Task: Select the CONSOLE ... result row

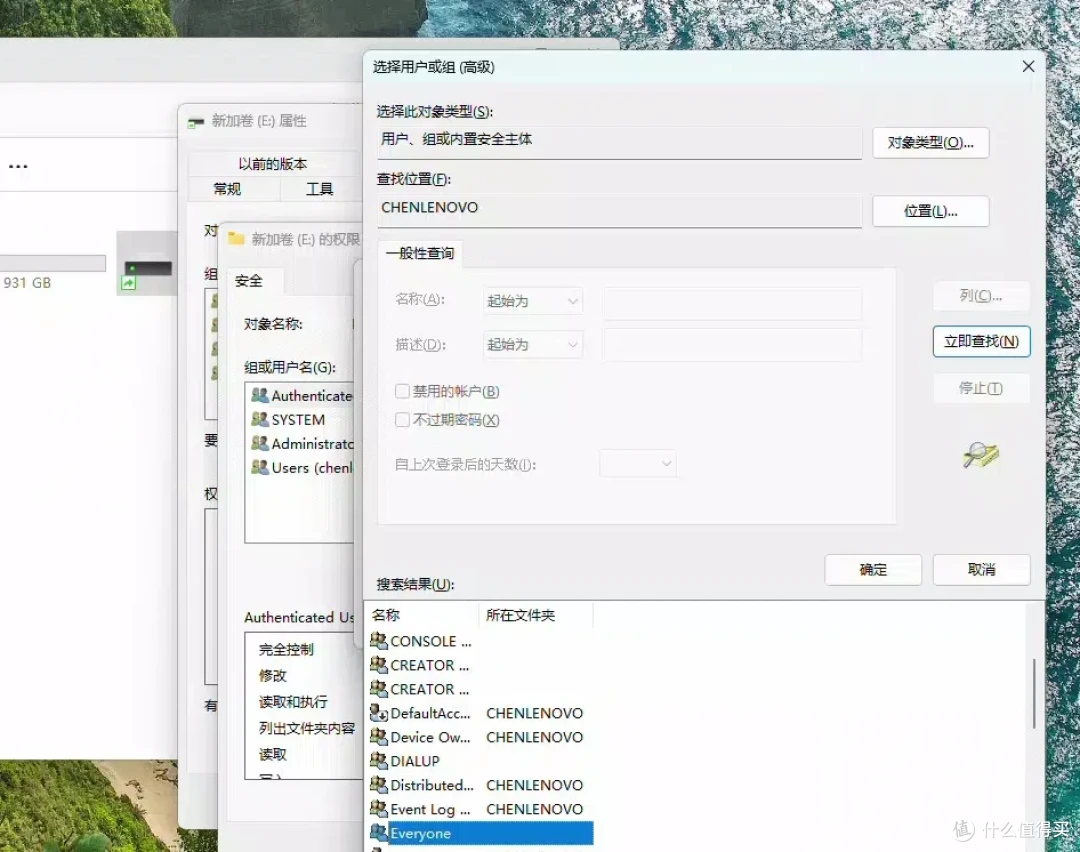Action: pos(481,641)
